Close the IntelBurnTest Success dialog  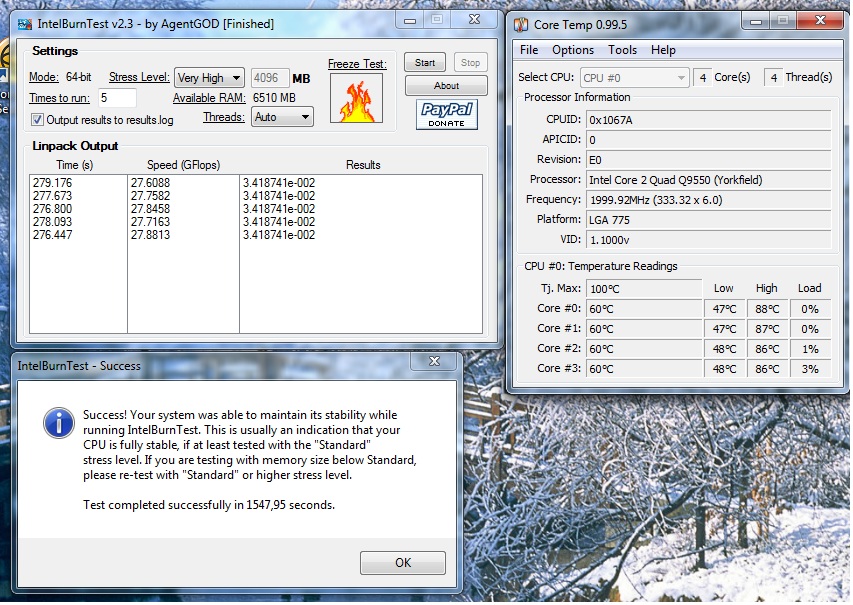tap(434, 361)
